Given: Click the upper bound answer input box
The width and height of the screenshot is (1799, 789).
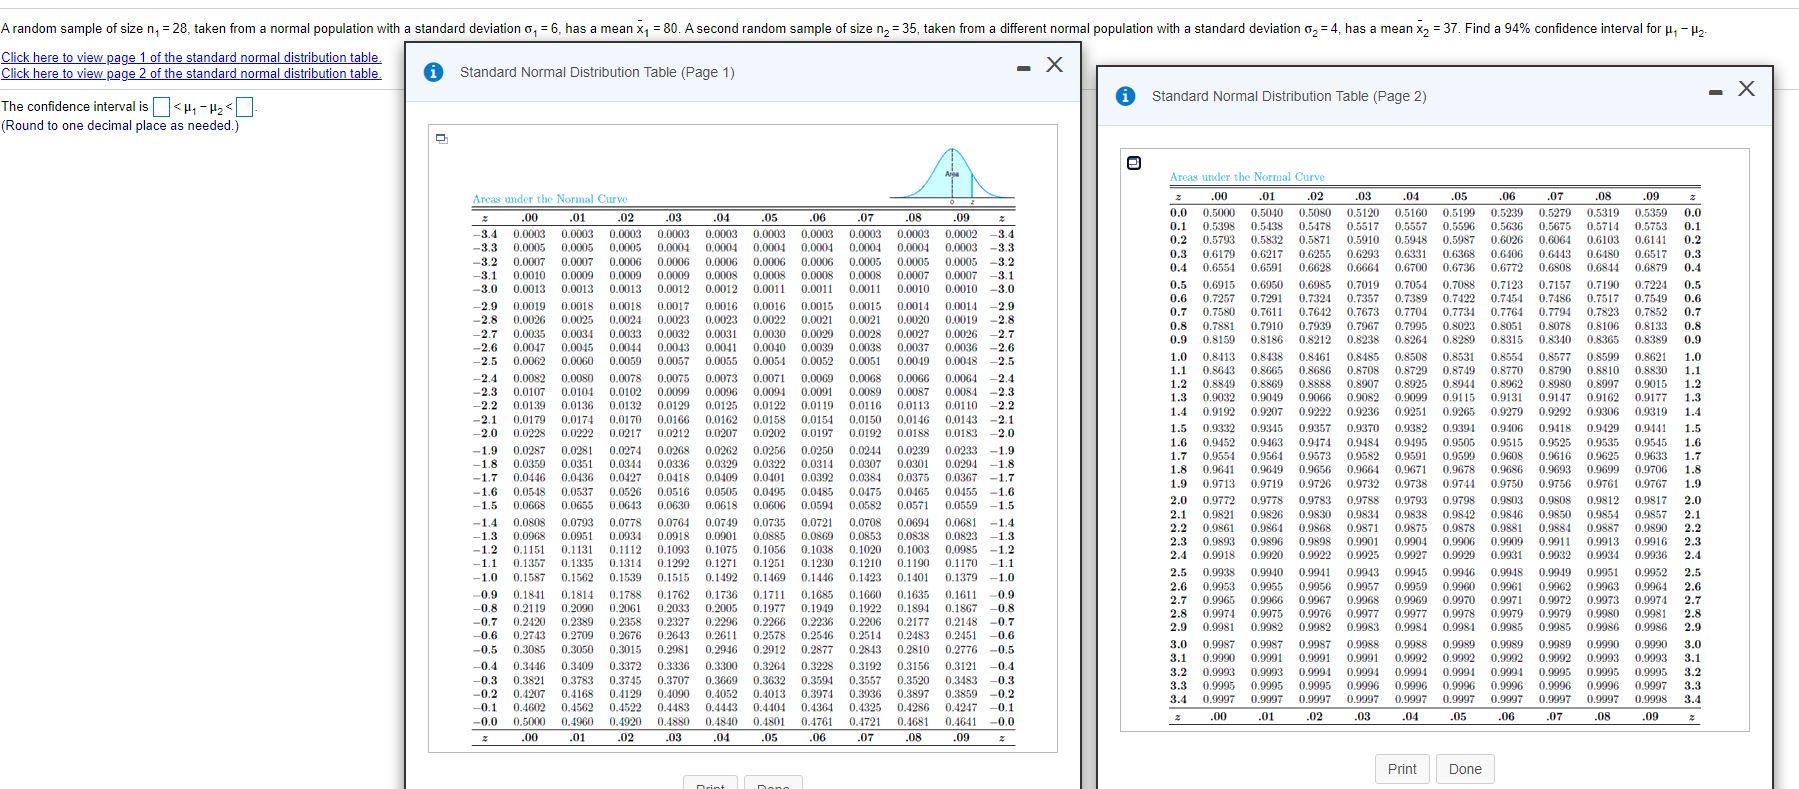Looking at the screenshot, I should pos(246,106).
